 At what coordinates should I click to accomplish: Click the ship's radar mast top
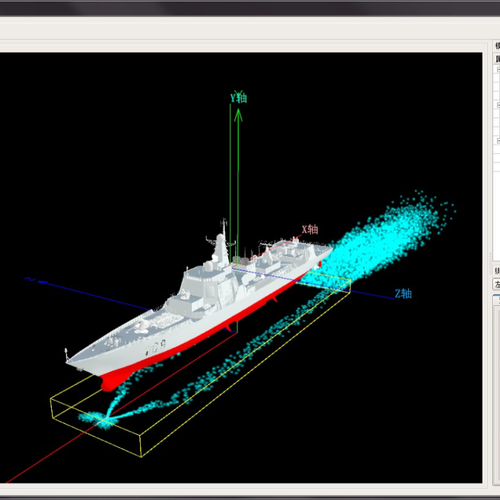coord(224,223)
